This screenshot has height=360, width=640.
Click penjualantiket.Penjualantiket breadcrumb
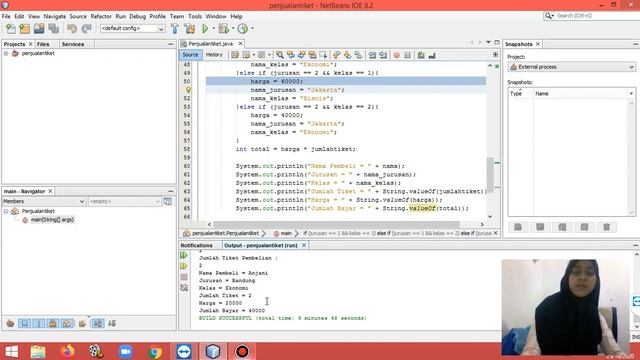225,233
